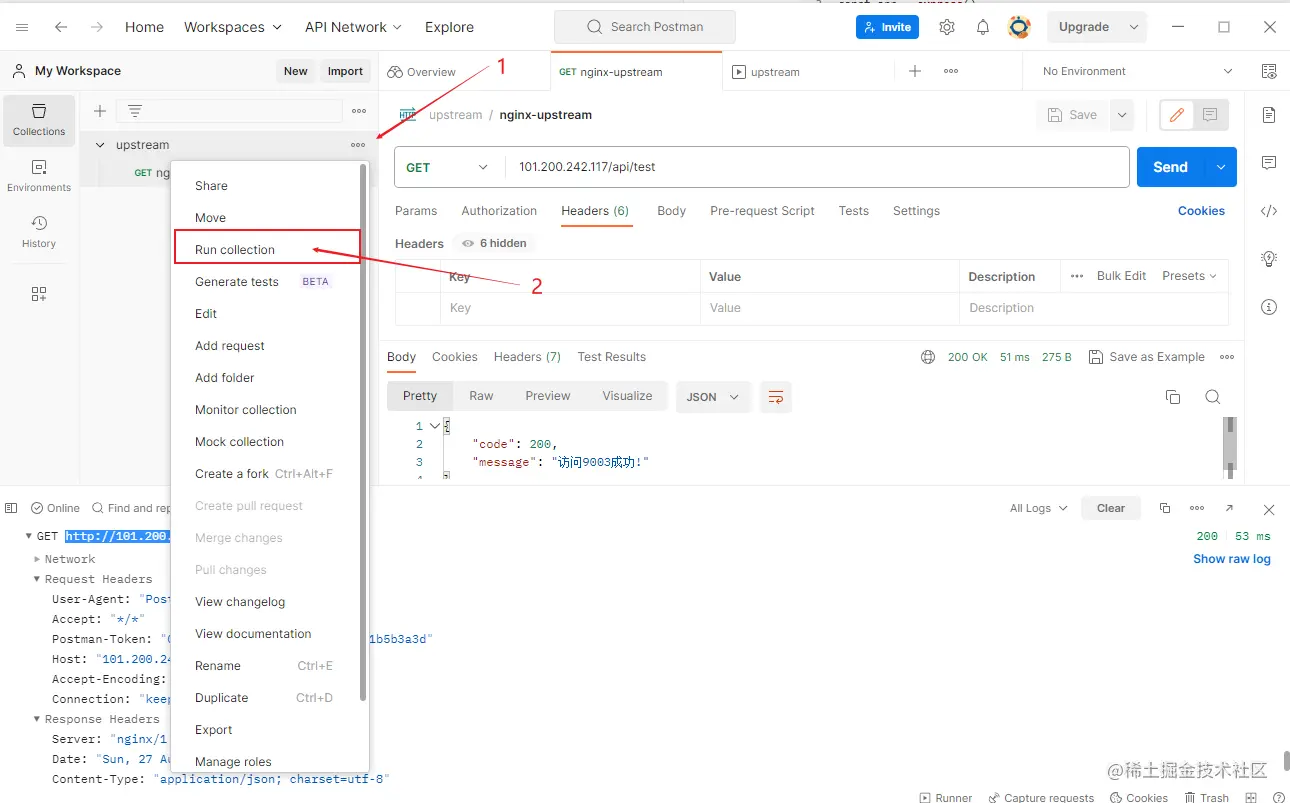Viewport: 1290px width, 803px height.
Task: Open the Comments icon in the right sidebar
Action: pos(1269,163)
